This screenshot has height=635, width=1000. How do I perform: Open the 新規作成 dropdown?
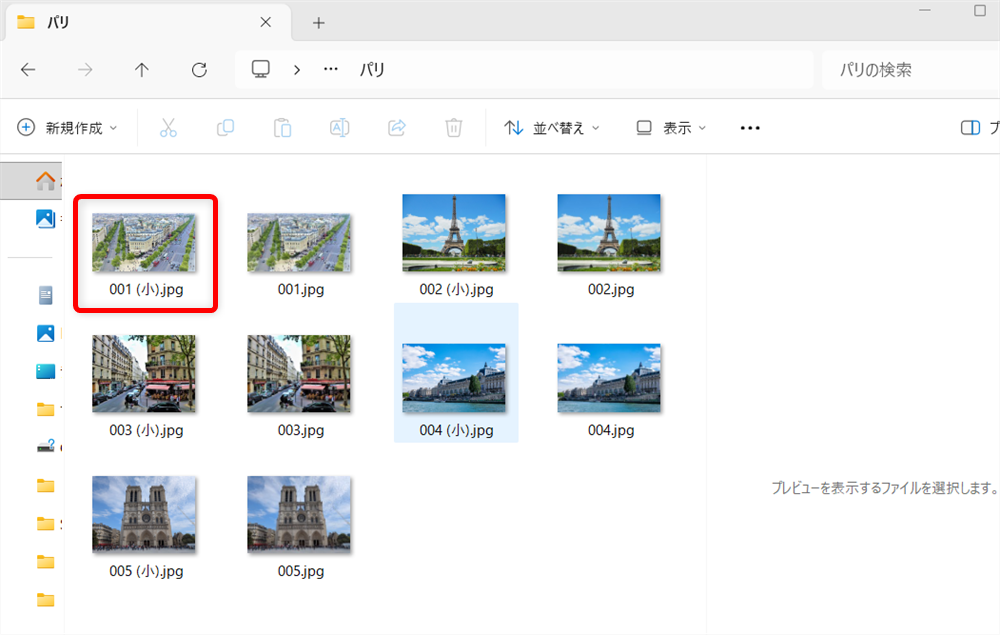point(65,127)
